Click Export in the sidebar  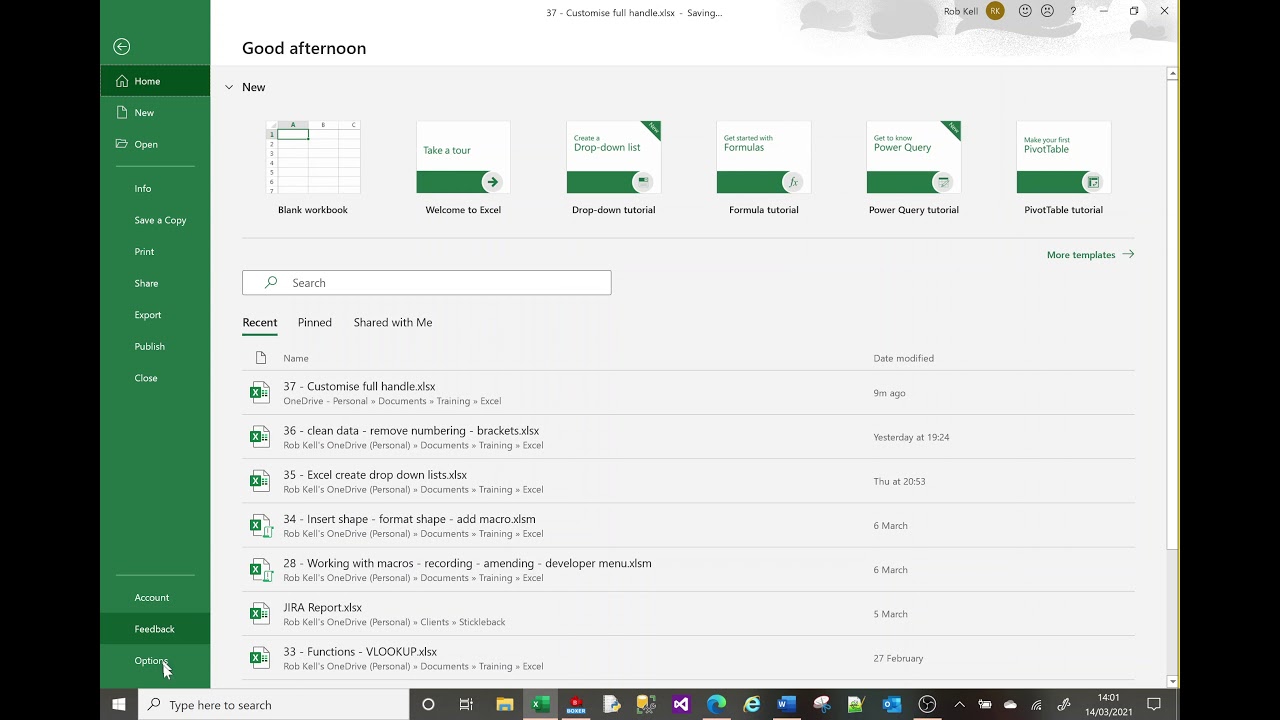155,315
